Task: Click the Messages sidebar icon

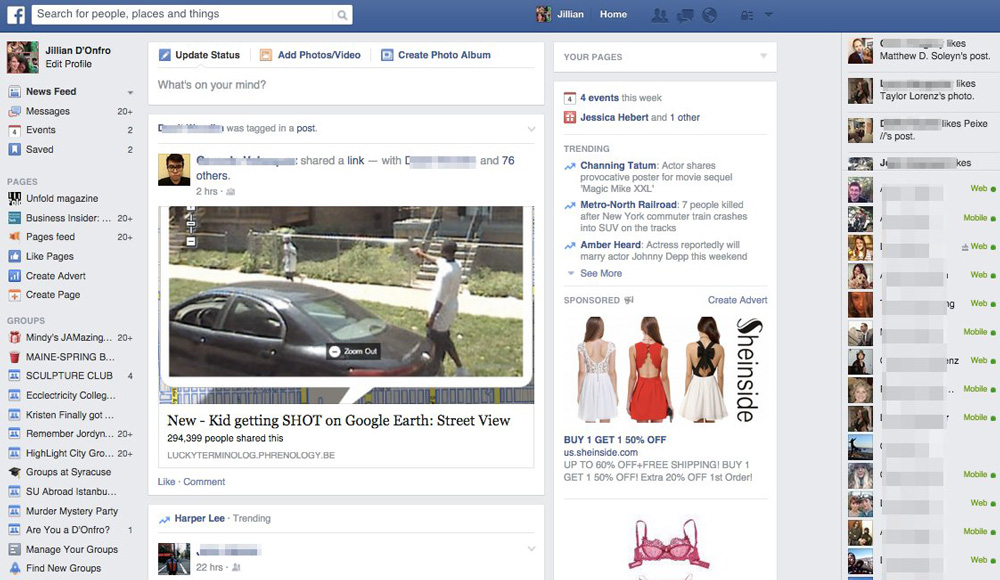Action: click(14, 112)
